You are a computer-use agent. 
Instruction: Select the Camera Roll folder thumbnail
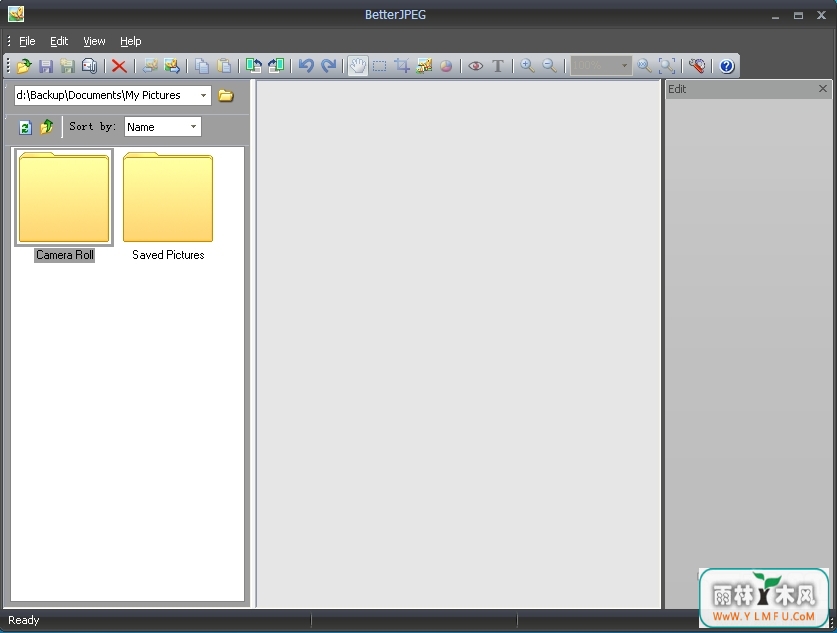pyautogui.click(x=64, y=197)
